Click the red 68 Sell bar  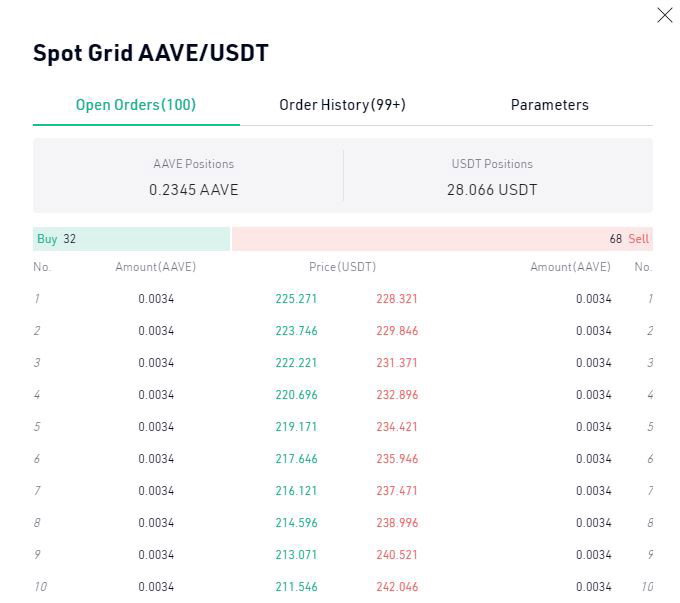[442, 239]
